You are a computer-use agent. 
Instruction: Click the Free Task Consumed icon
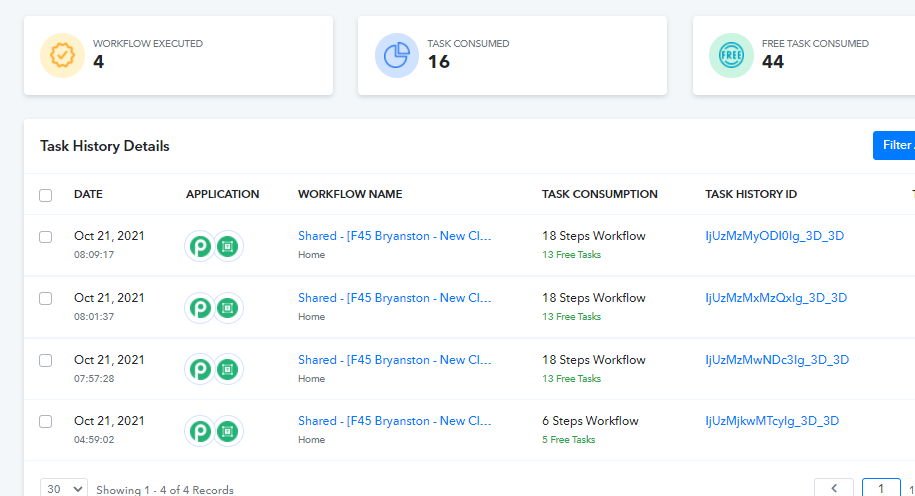click(x=731, y=55)
